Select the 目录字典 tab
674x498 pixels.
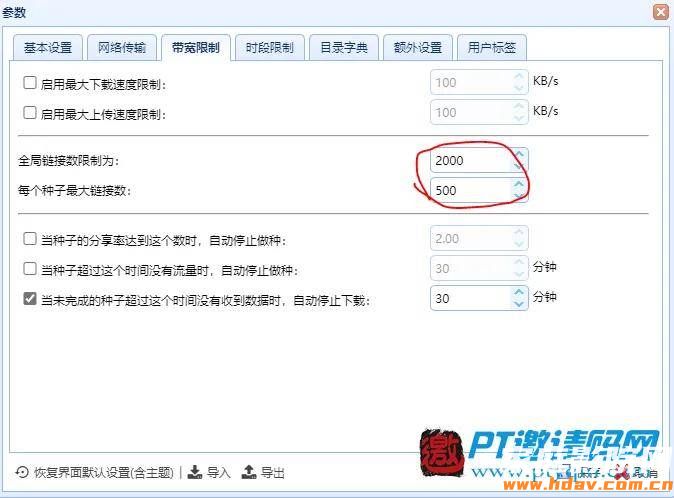344,47
